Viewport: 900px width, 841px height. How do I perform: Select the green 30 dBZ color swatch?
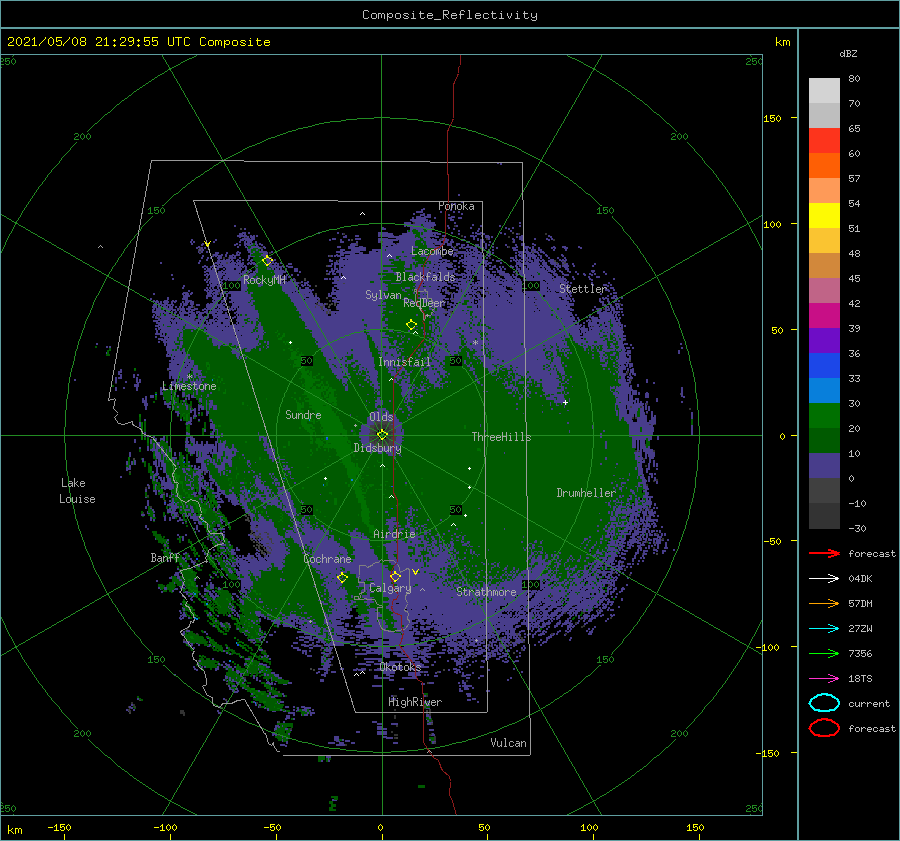point(824,415)
